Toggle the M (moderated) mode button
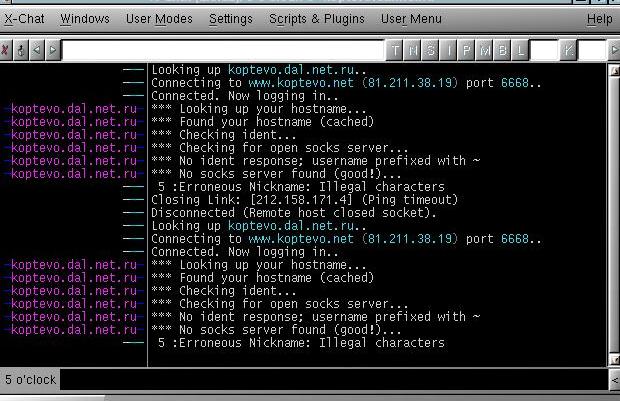This screenshot has width=620, height=401. (484, 50)
